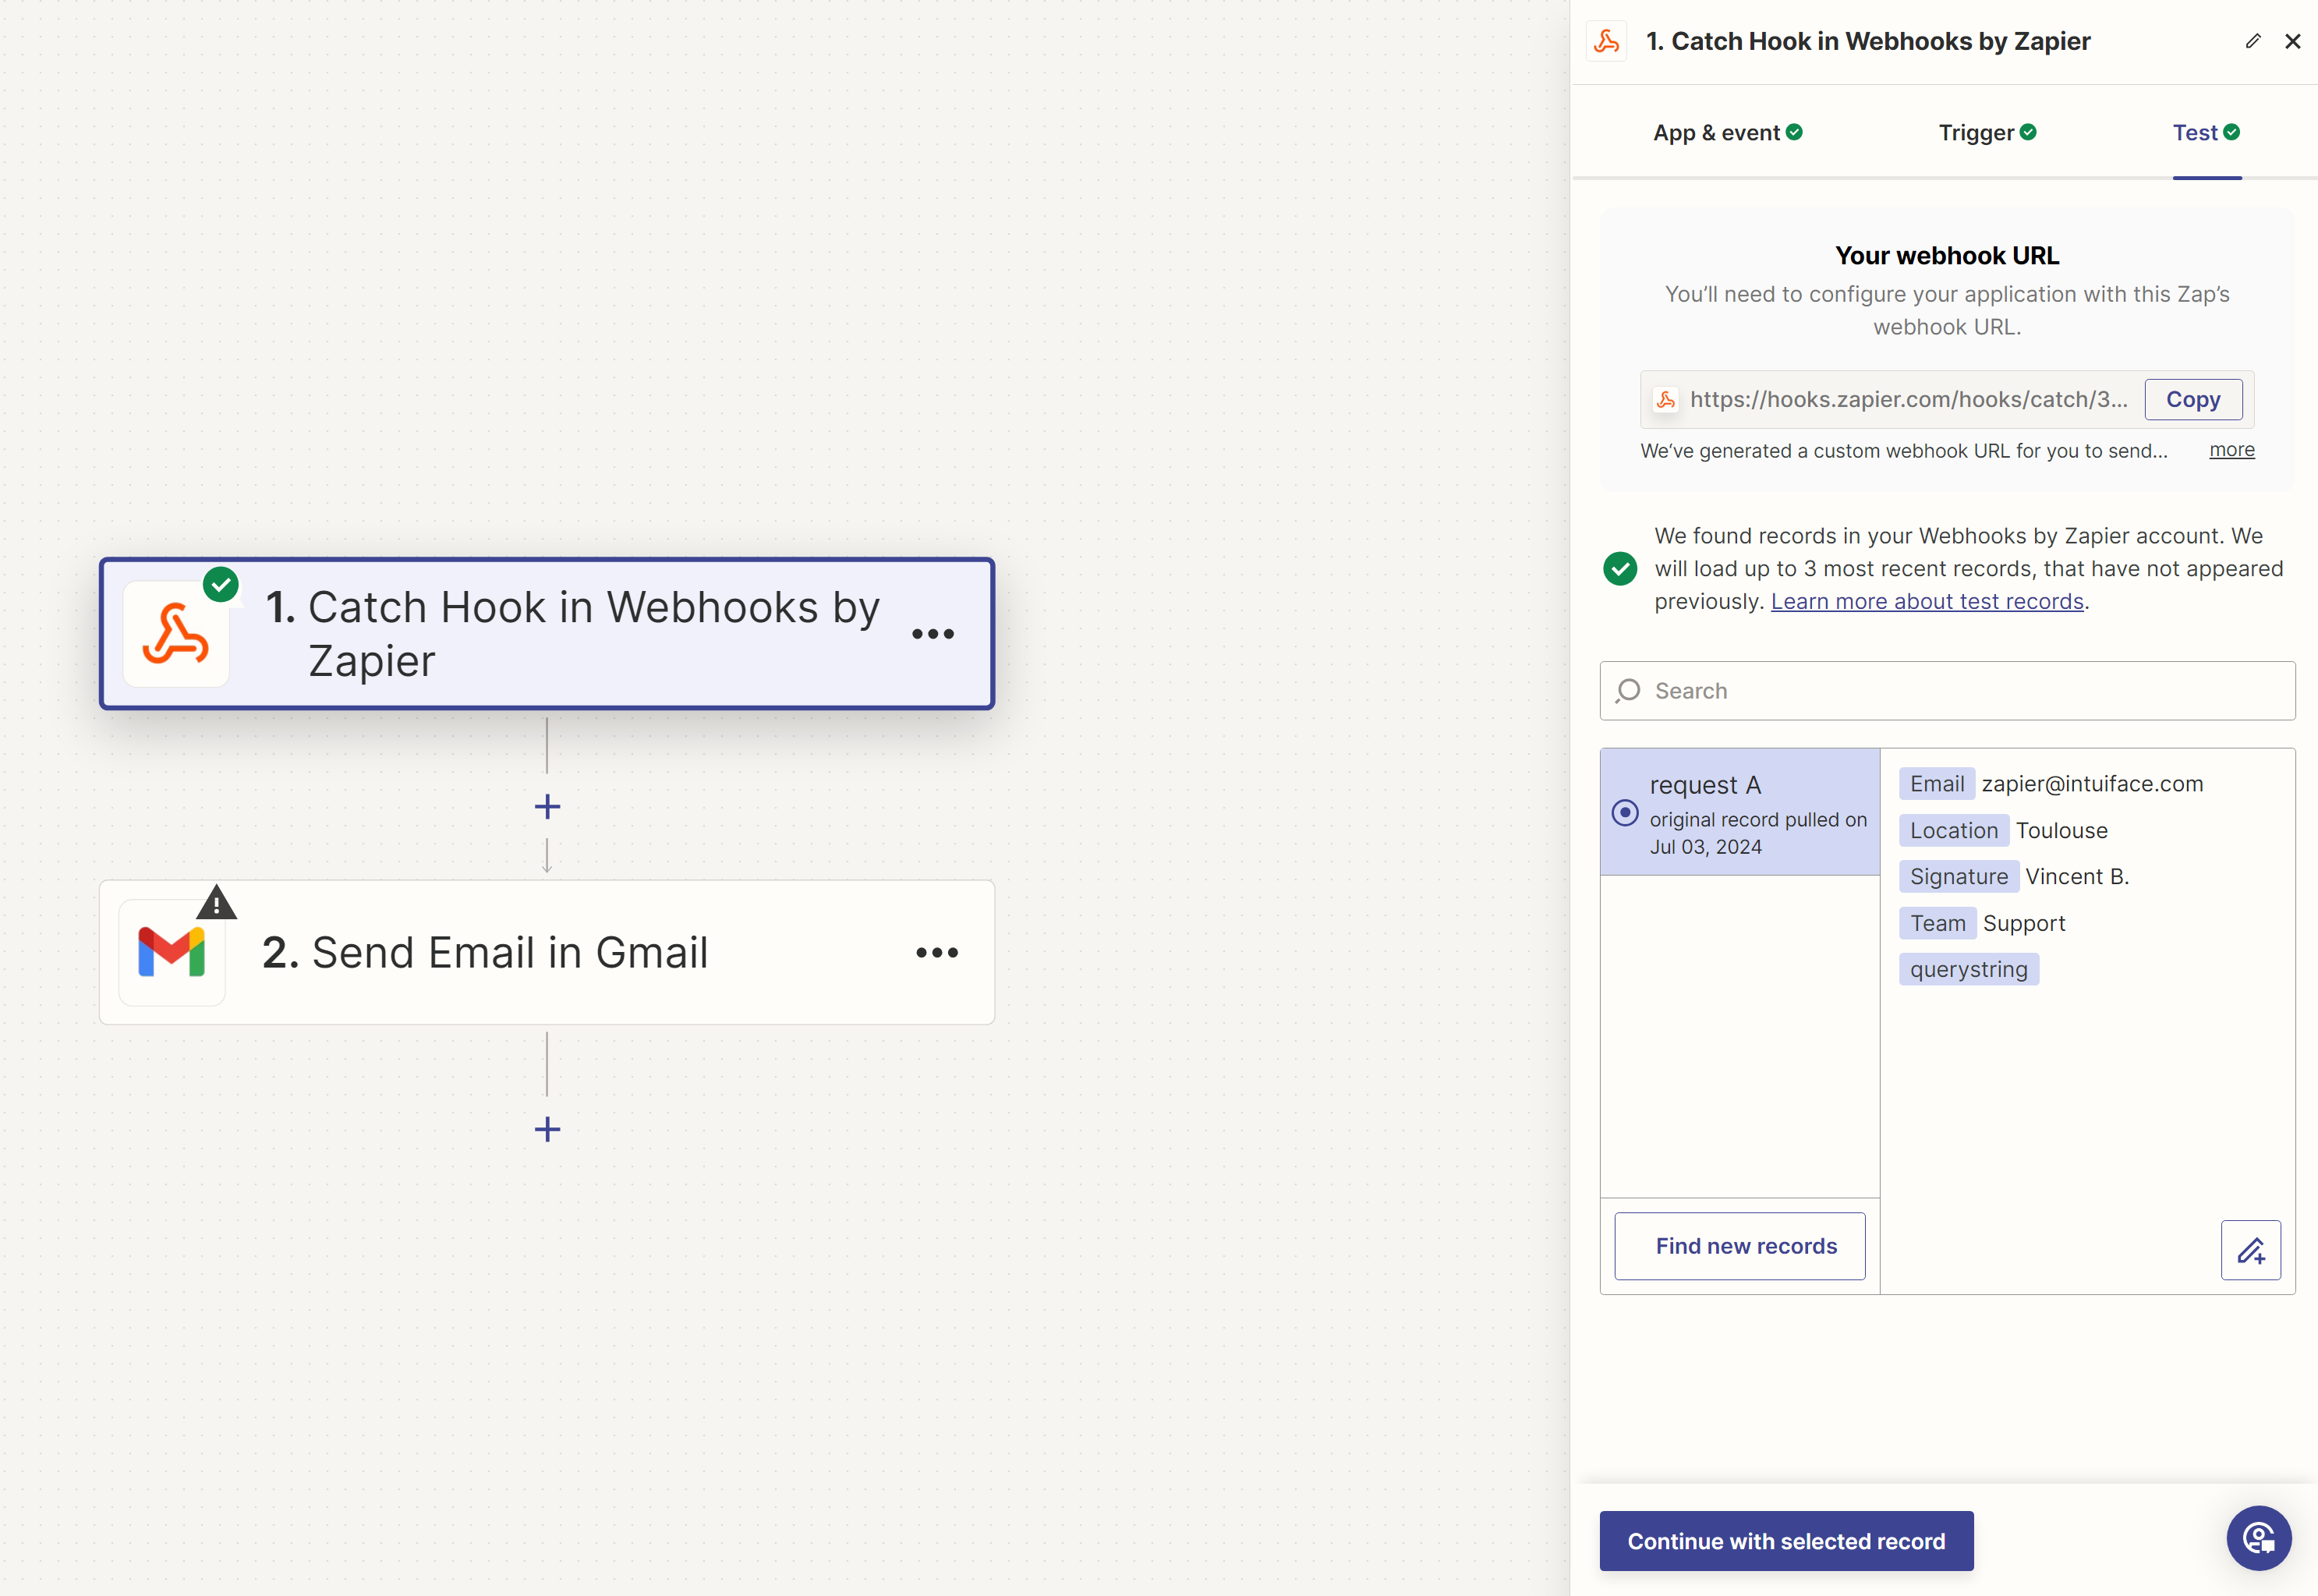This screenshot has height=1596, width=2318.
Task: Click the original record pulled date text
Action: pyautogui.click(x=1758, y=834)
